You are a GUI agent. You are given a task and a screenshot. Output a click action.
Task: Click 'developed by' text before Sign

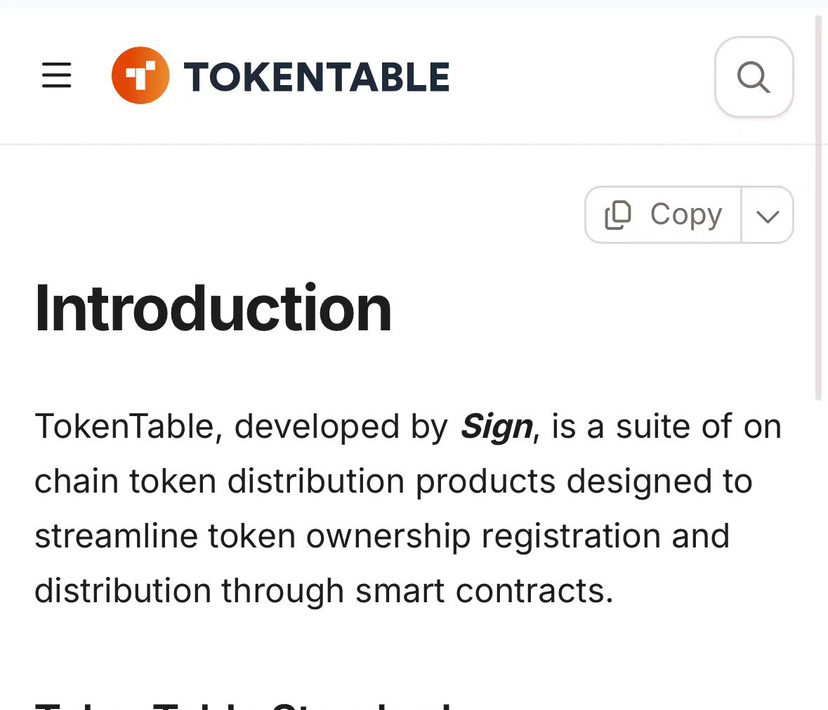(340, 427)
